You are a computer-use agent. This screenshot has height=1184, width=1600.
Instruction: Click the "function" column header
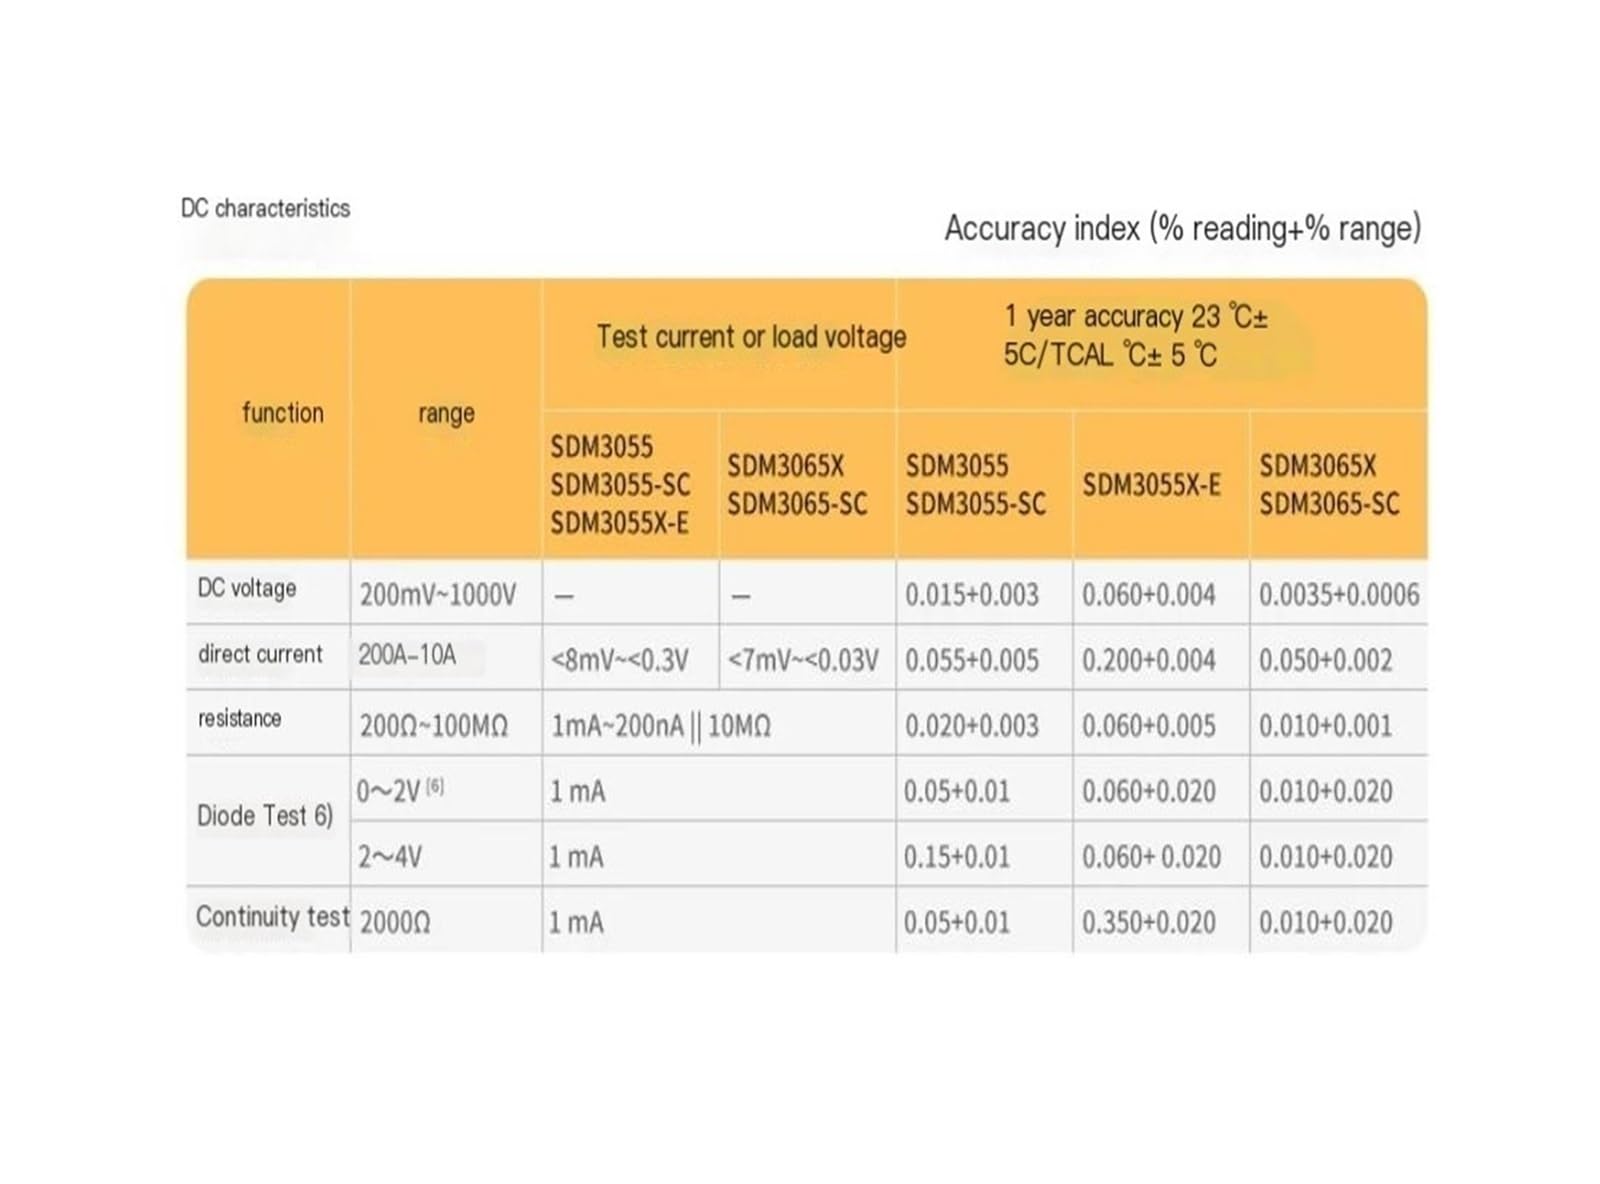pyautogui.click(x=283, y=413)
